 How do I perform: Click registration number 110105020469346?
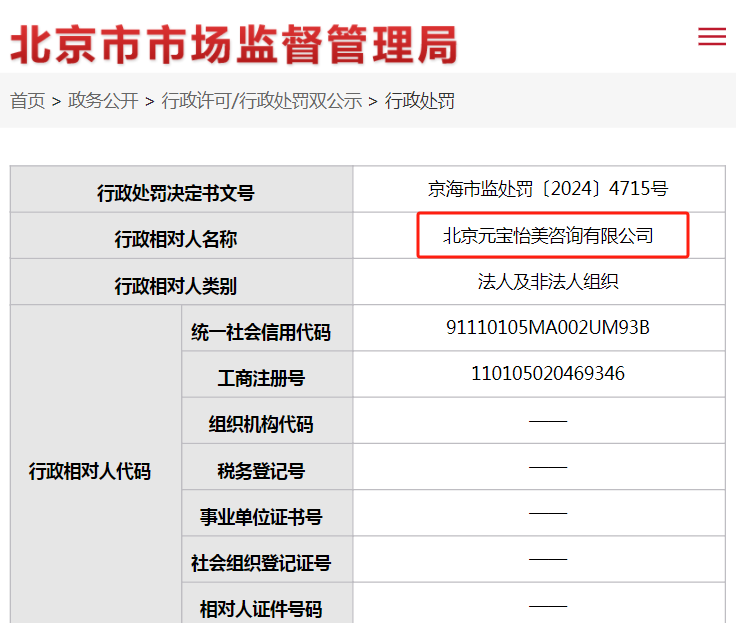click(548, 374)
